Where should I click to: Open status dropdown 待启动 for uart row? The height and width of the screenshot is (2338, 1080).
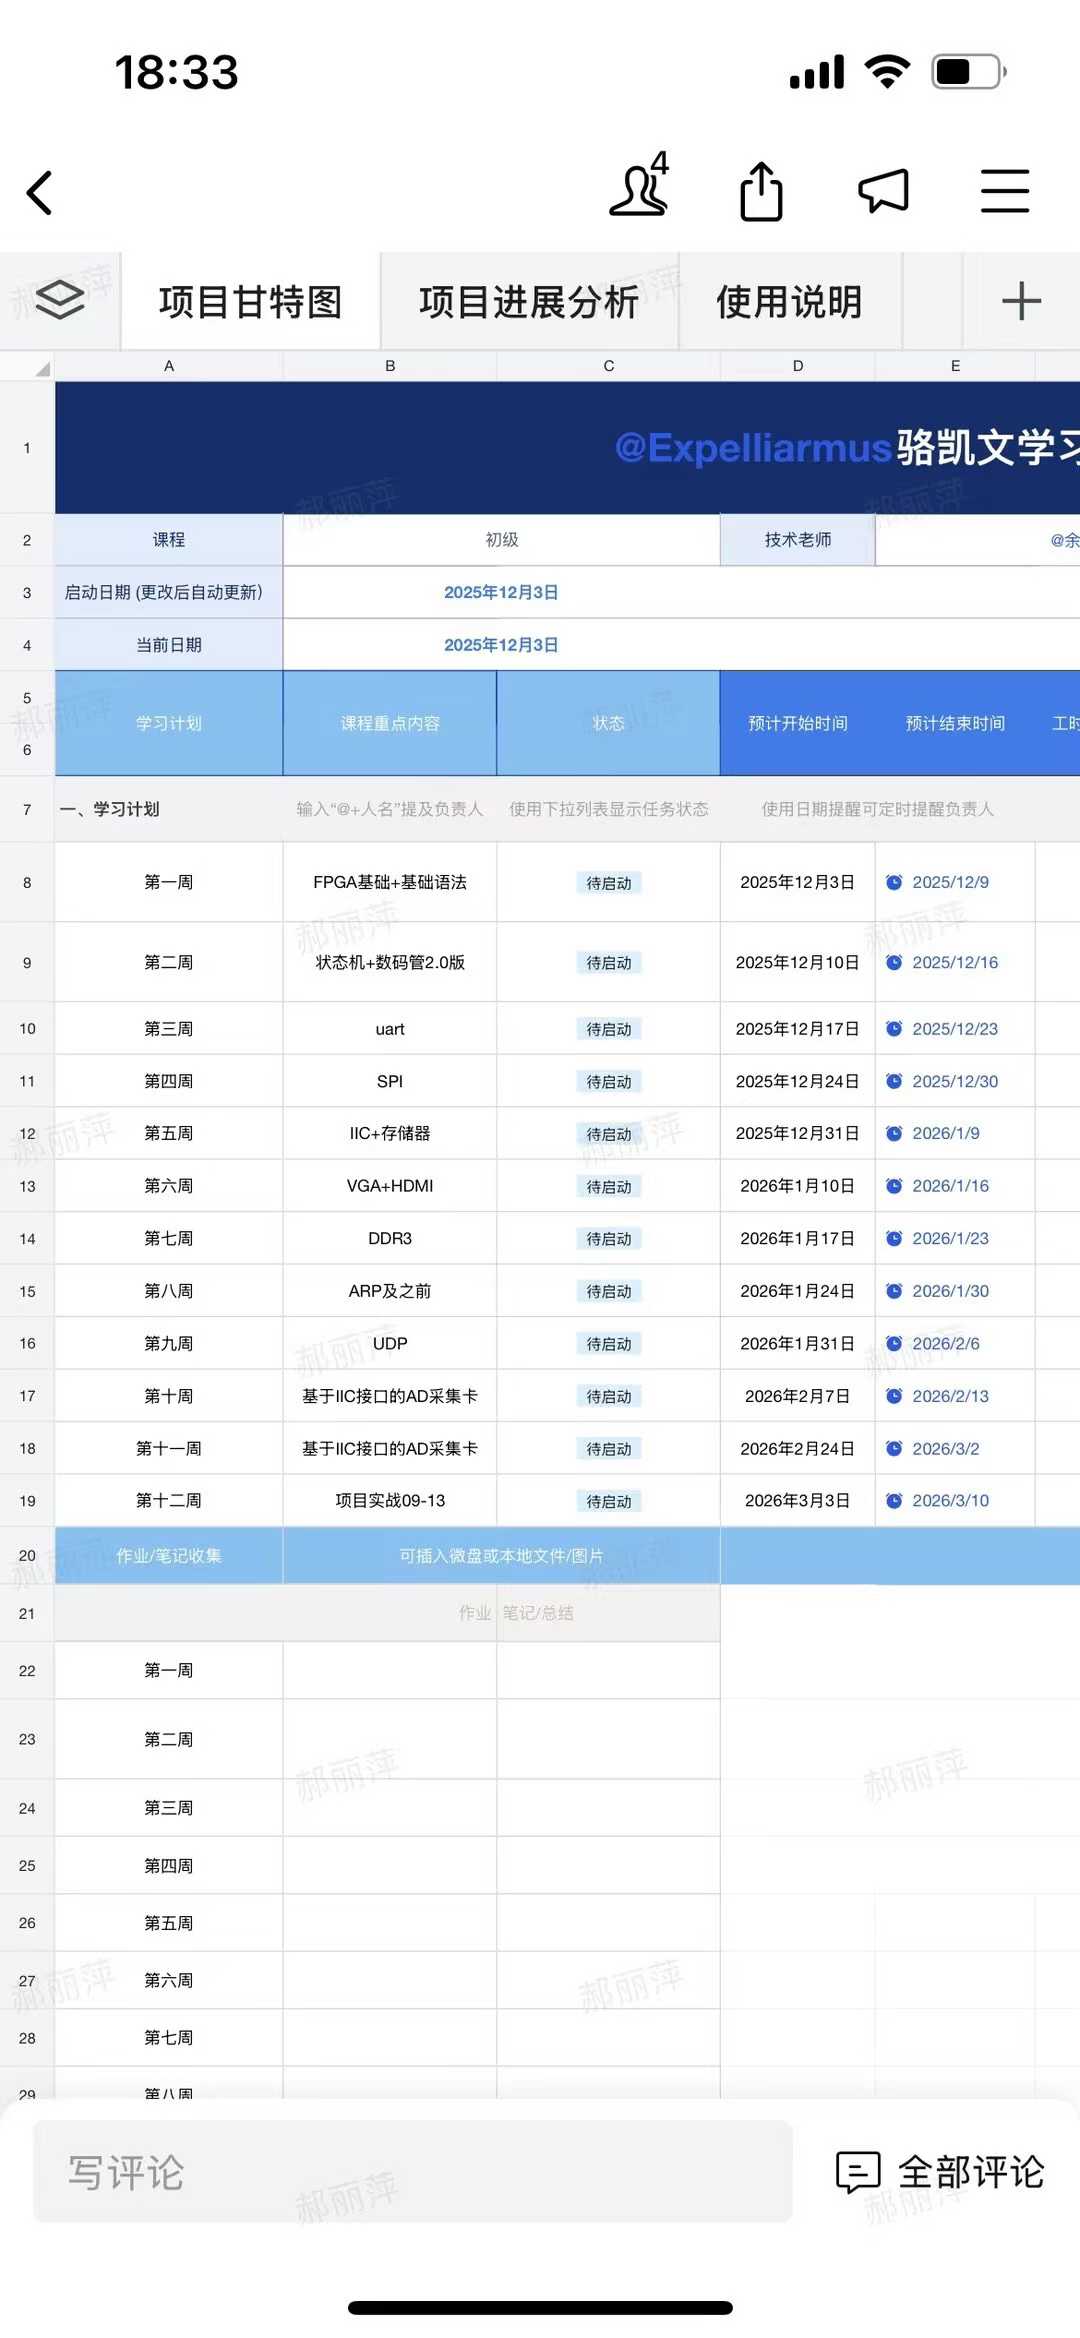(x=608, y=1029)
